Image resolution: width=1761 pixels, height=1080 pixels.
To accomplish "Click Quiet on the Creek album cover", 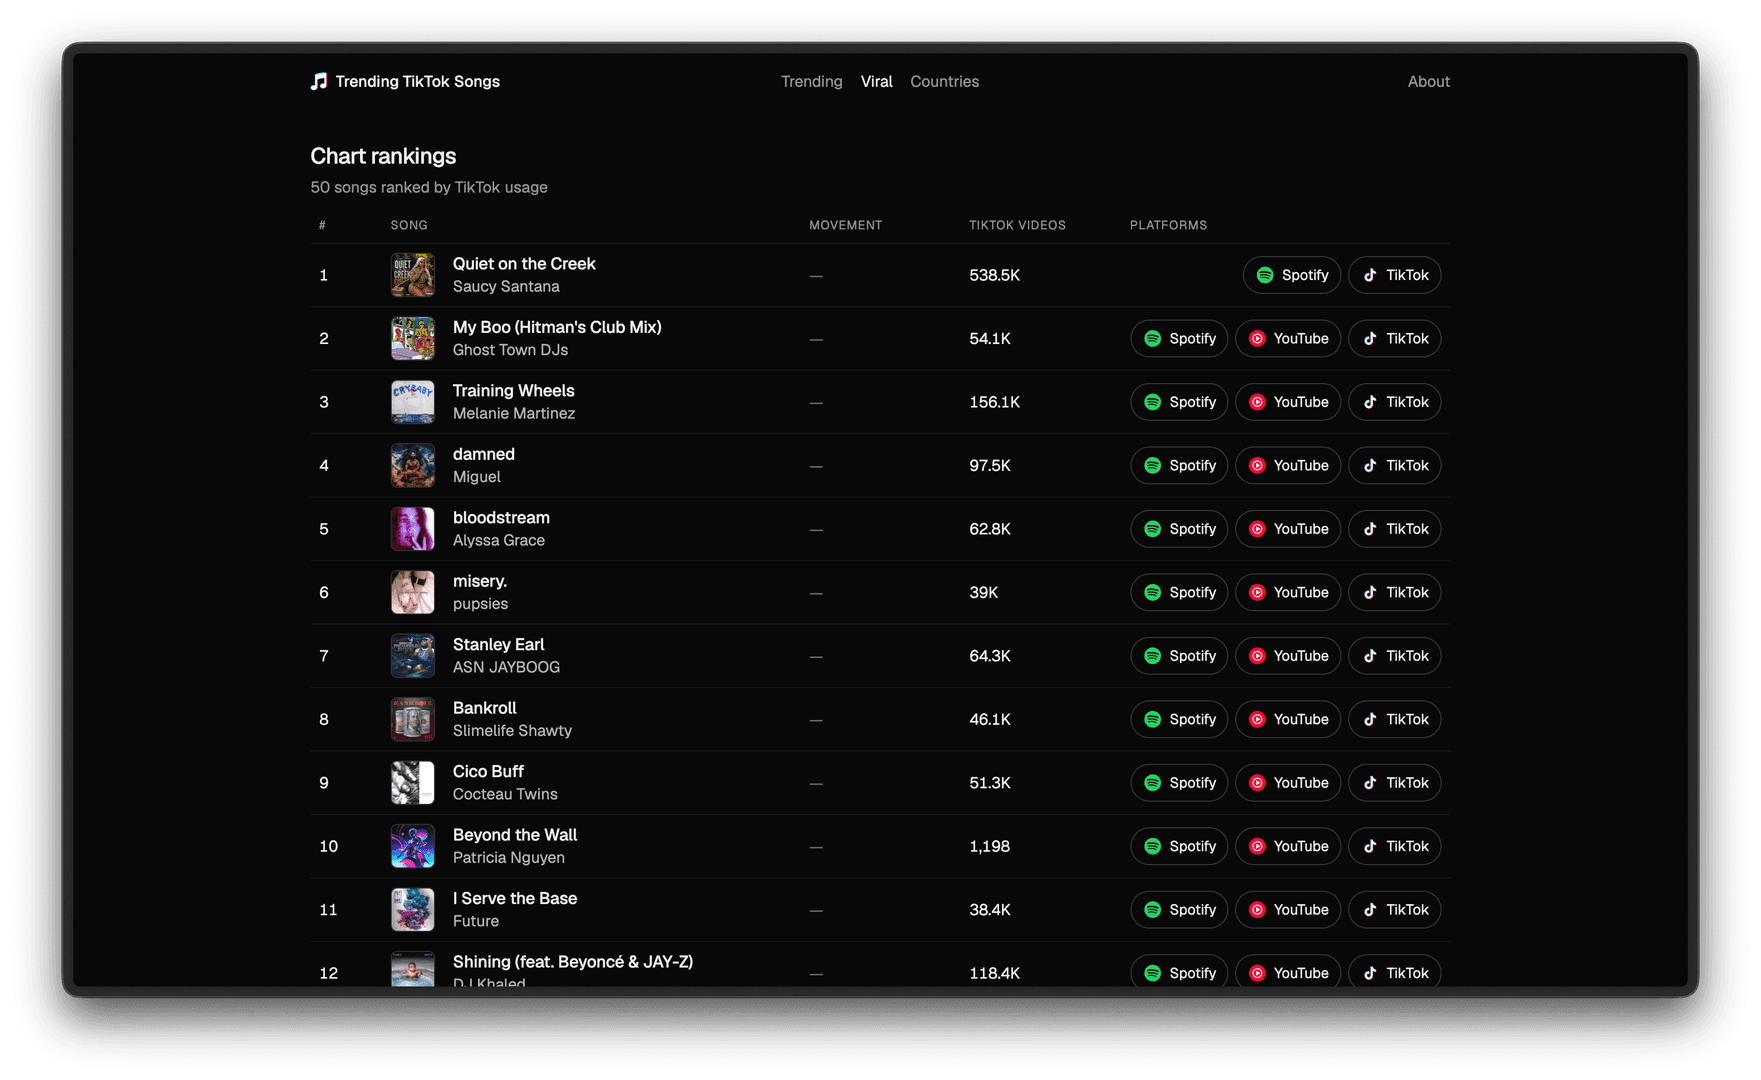I will point(412,275).
